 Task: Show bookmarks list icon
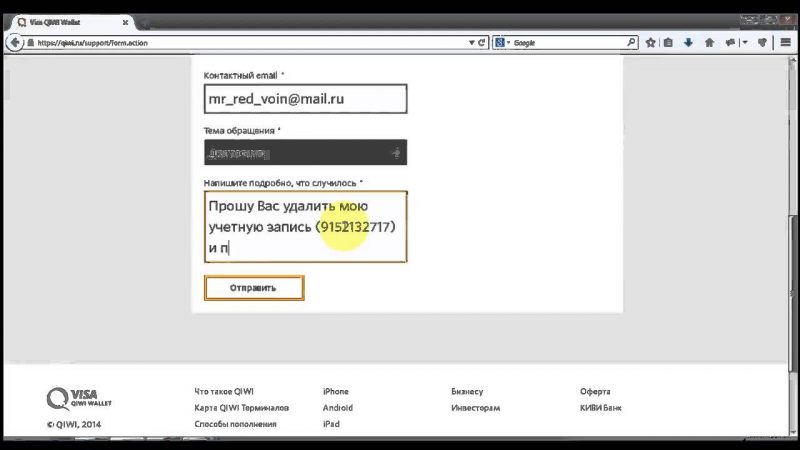pyautogui.click(x=668, y=43)
